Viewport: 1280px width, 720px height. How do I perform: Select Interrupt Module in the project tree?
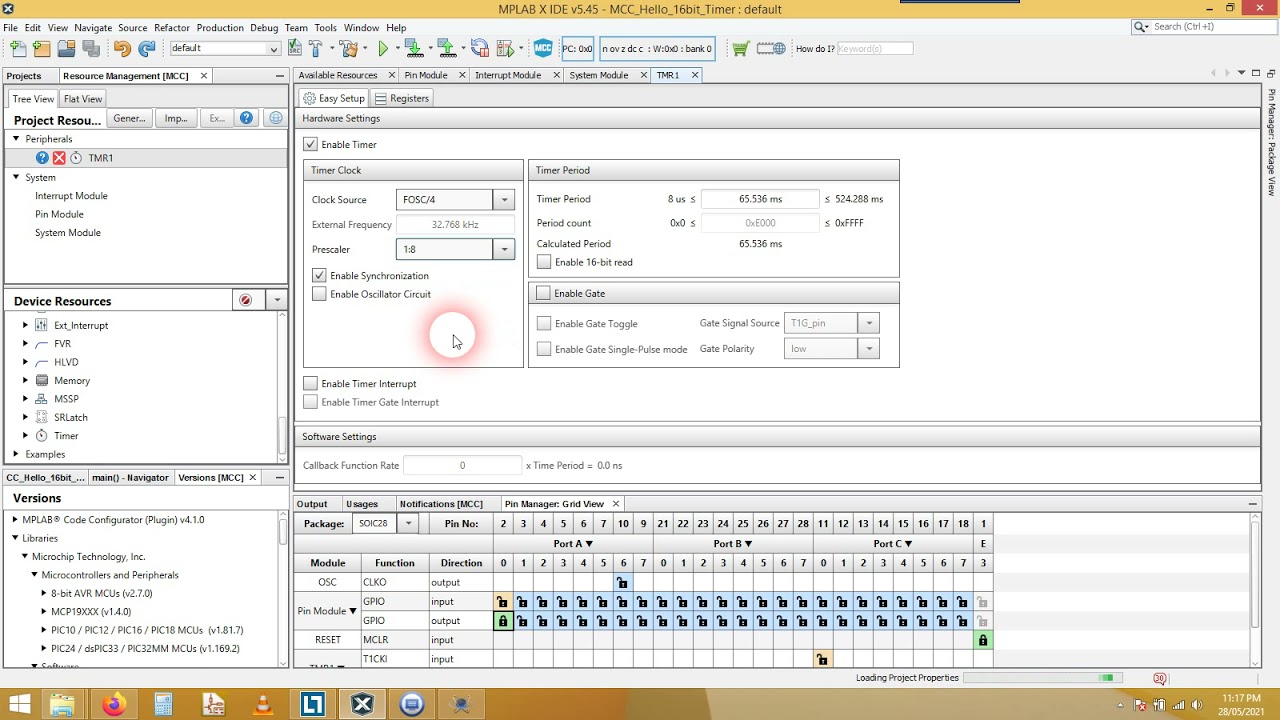click(71, 196)
